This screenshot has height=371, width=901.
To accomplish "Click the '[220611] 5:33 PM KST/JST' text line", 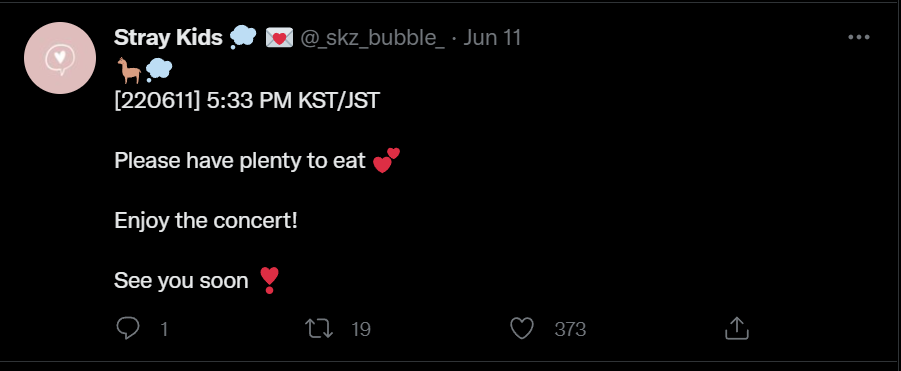I will [247, 101].
